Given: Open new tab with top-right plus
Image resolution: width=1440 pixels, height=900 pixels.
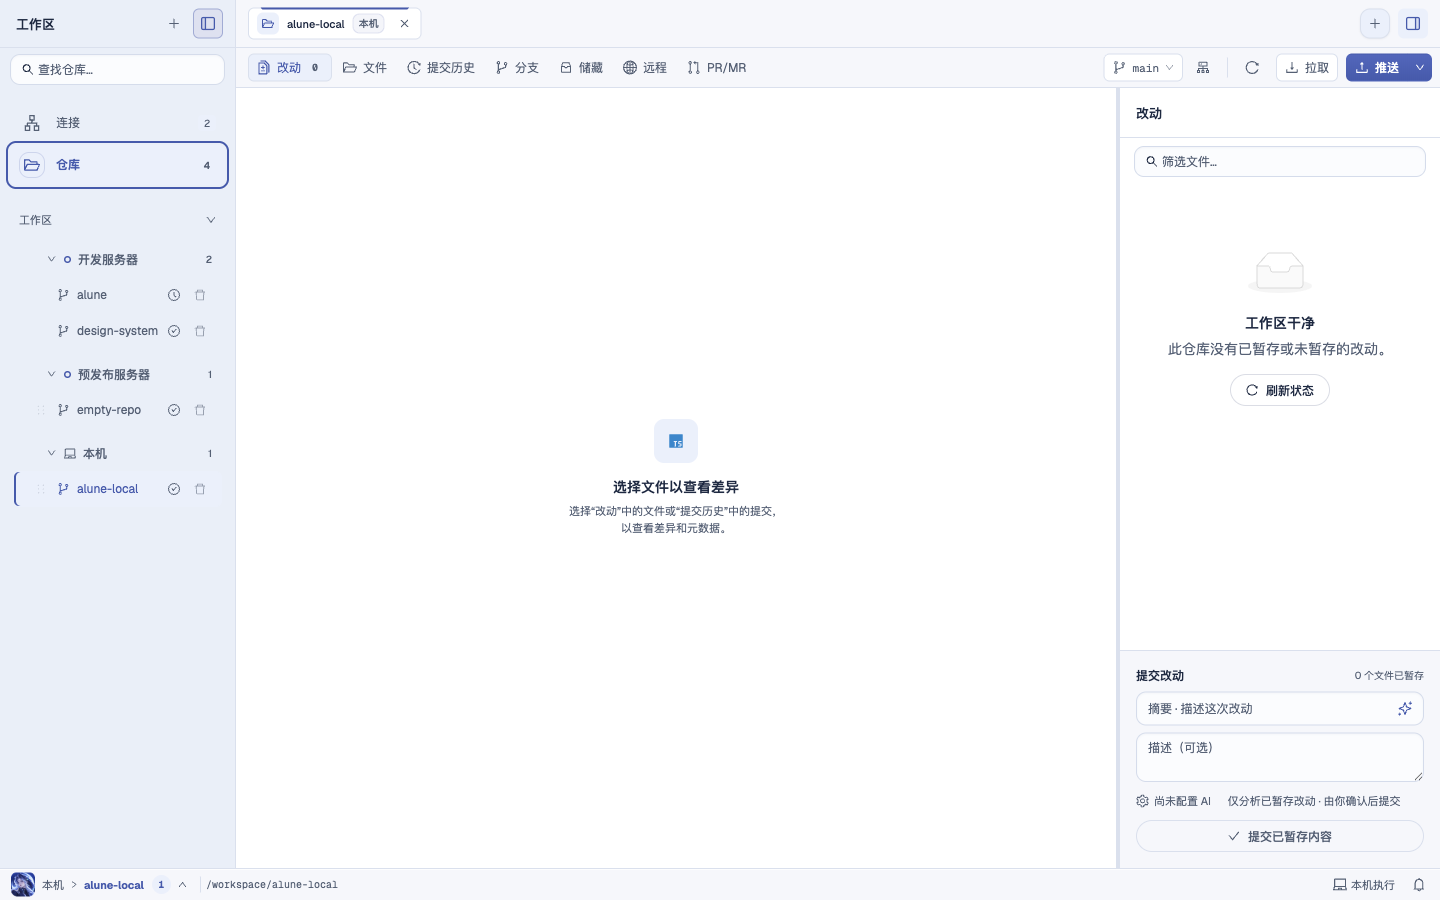Looking at the screenshot, I should pos(1375,23).
